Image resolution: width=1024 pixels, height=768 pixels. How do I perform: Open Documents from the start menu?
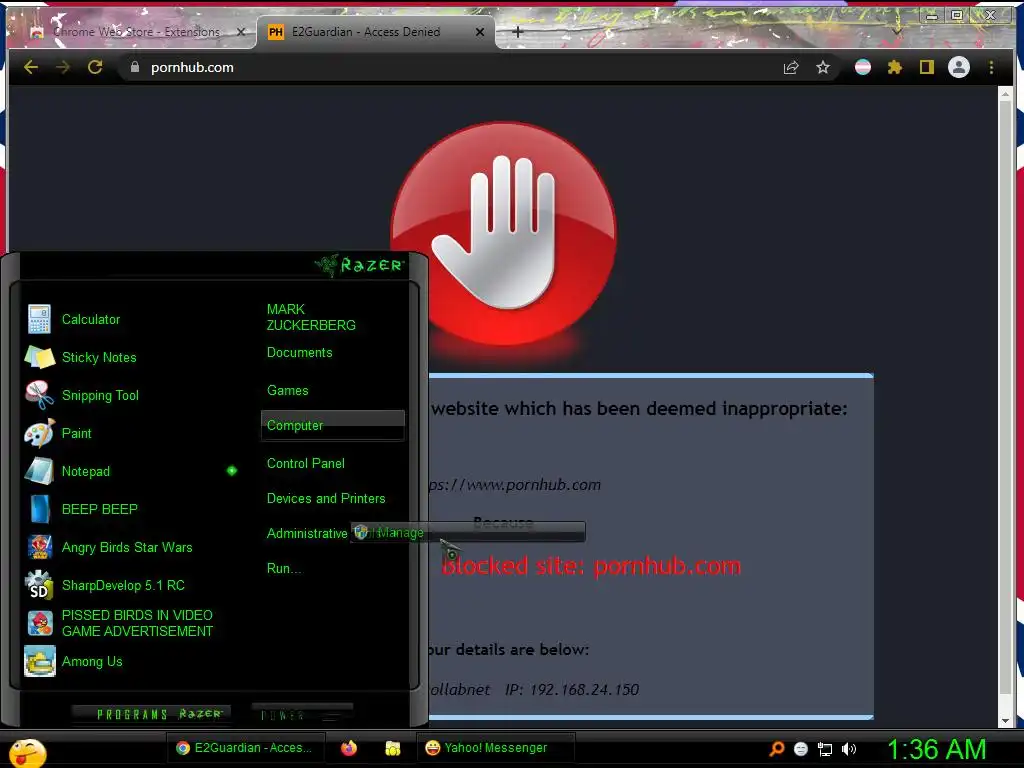tap(300, 353)
